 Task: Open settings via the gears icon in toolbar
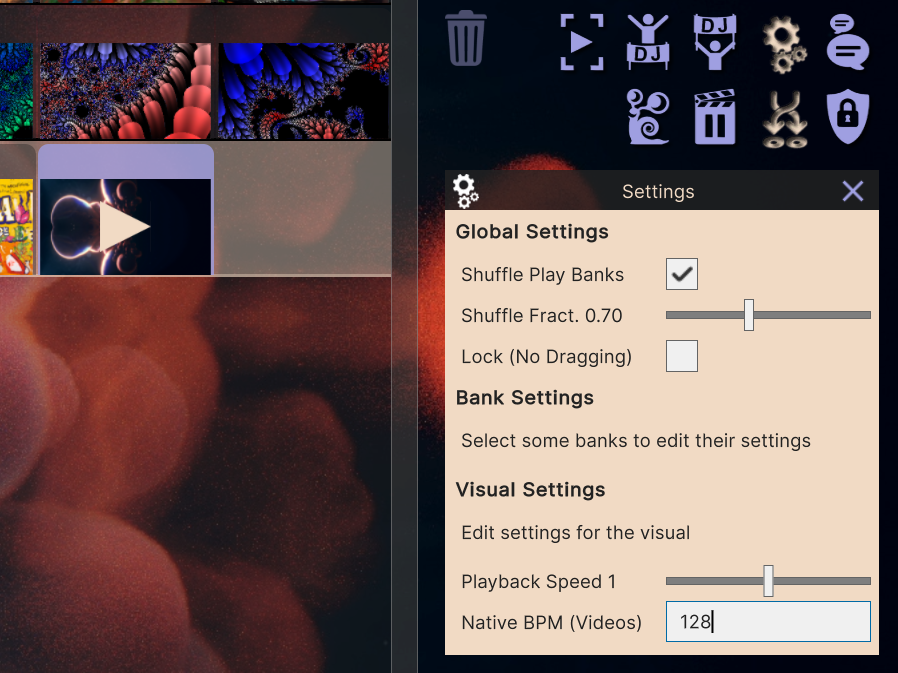click(785, 44)
